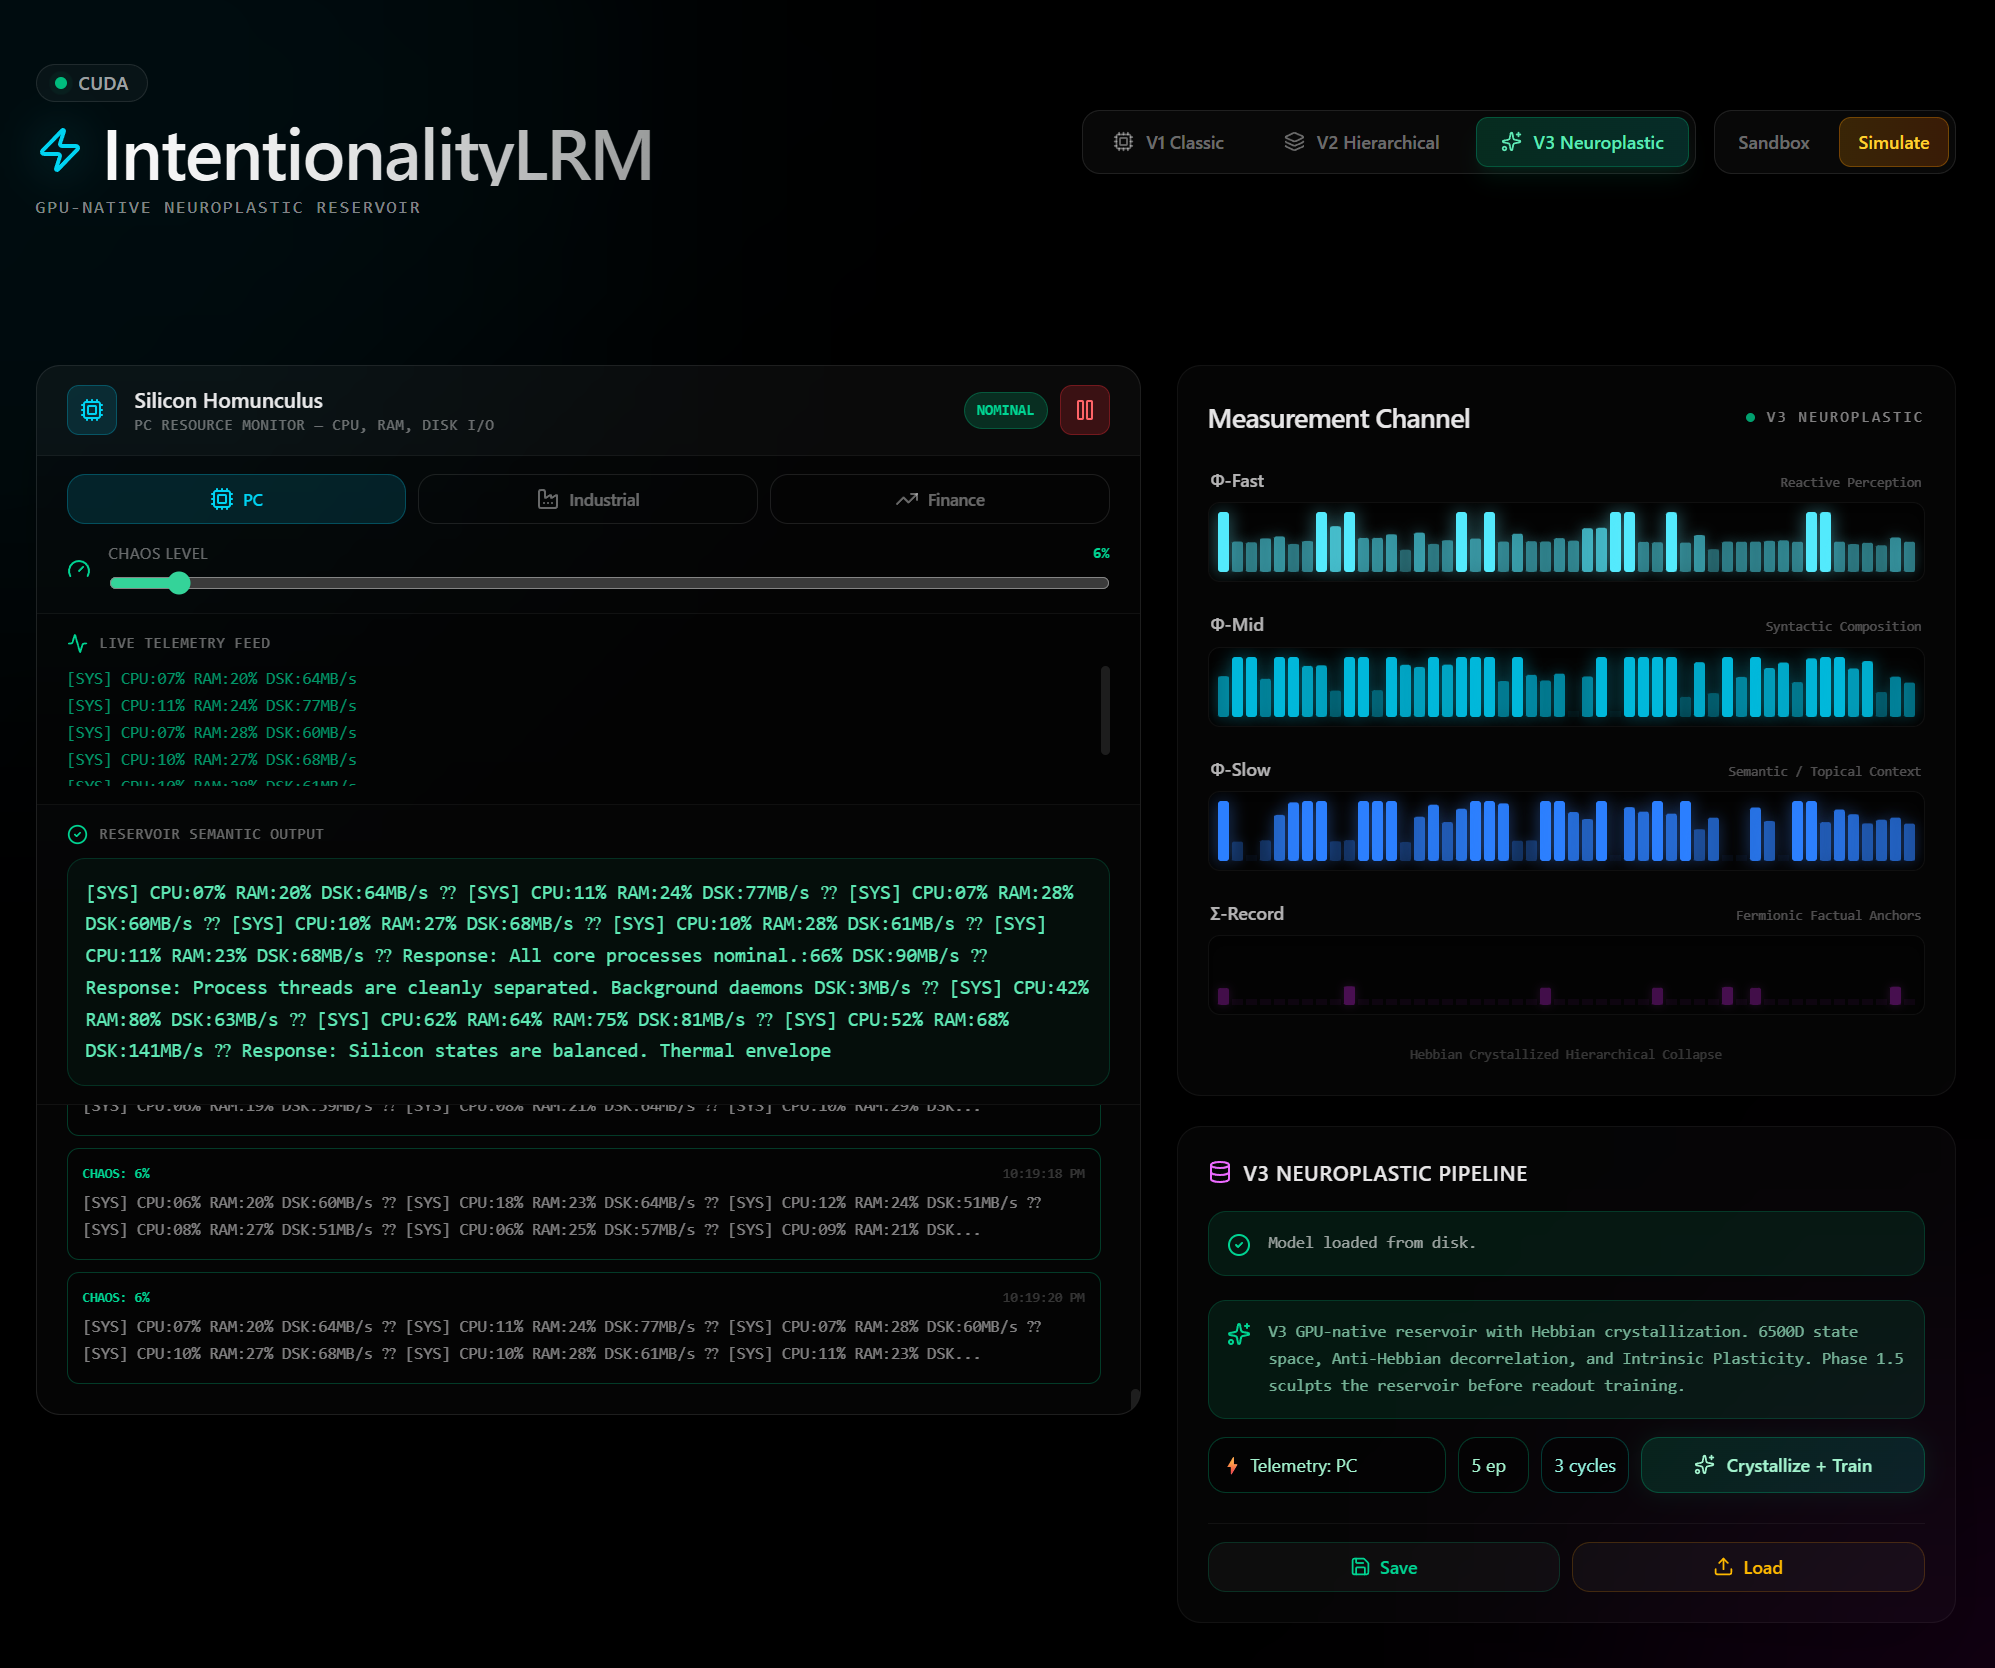The height and width of the screenshot is (1668, 1995).
Task: Click the lightning bolt logo icon
Action: [x=60, y=151]
